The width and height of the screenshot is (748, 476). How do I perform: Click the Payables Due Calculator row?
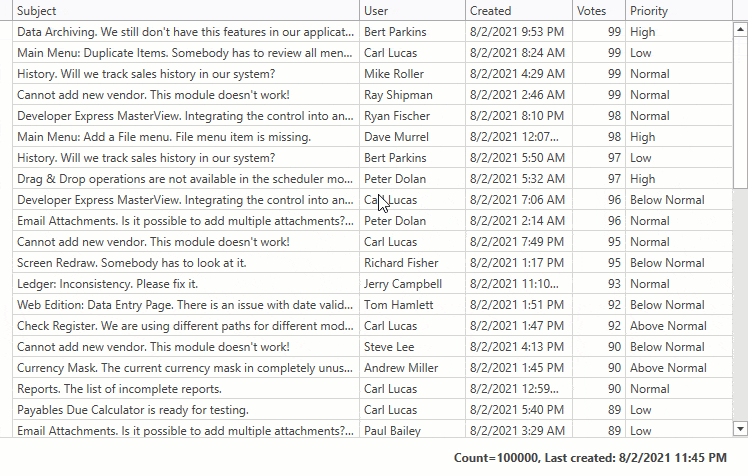pos(185,410)
